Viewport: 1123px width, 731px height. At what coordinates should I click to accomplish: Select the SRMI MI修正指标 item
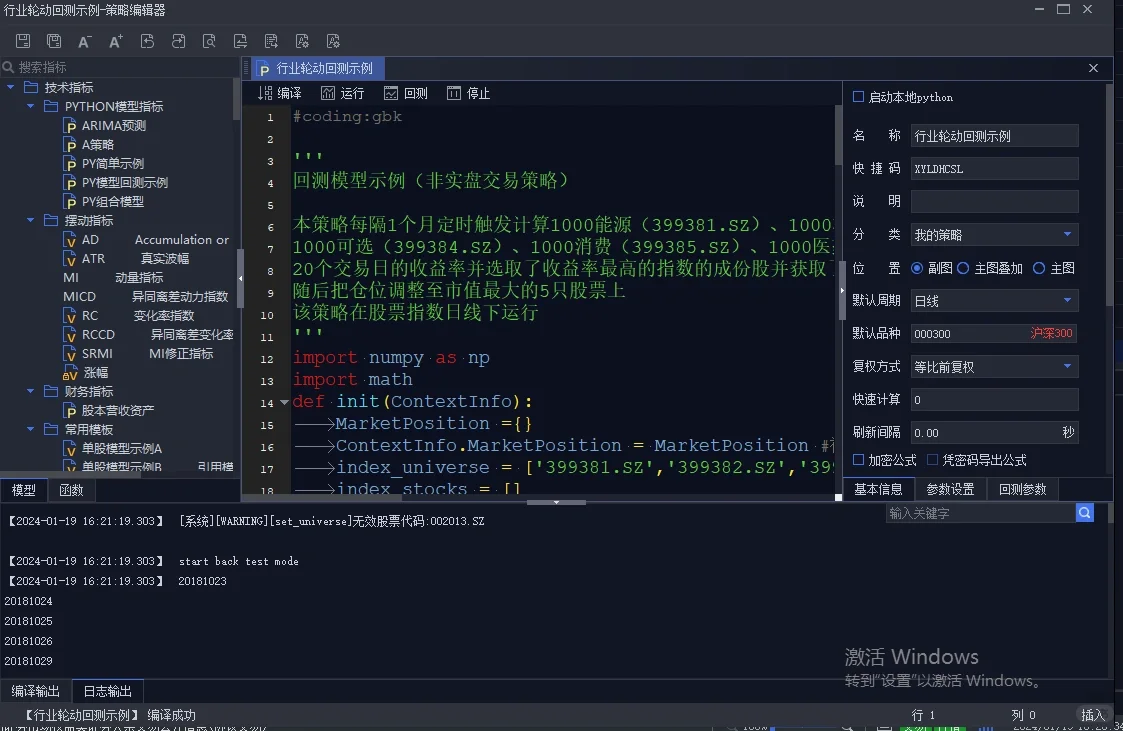pos(138,353)
